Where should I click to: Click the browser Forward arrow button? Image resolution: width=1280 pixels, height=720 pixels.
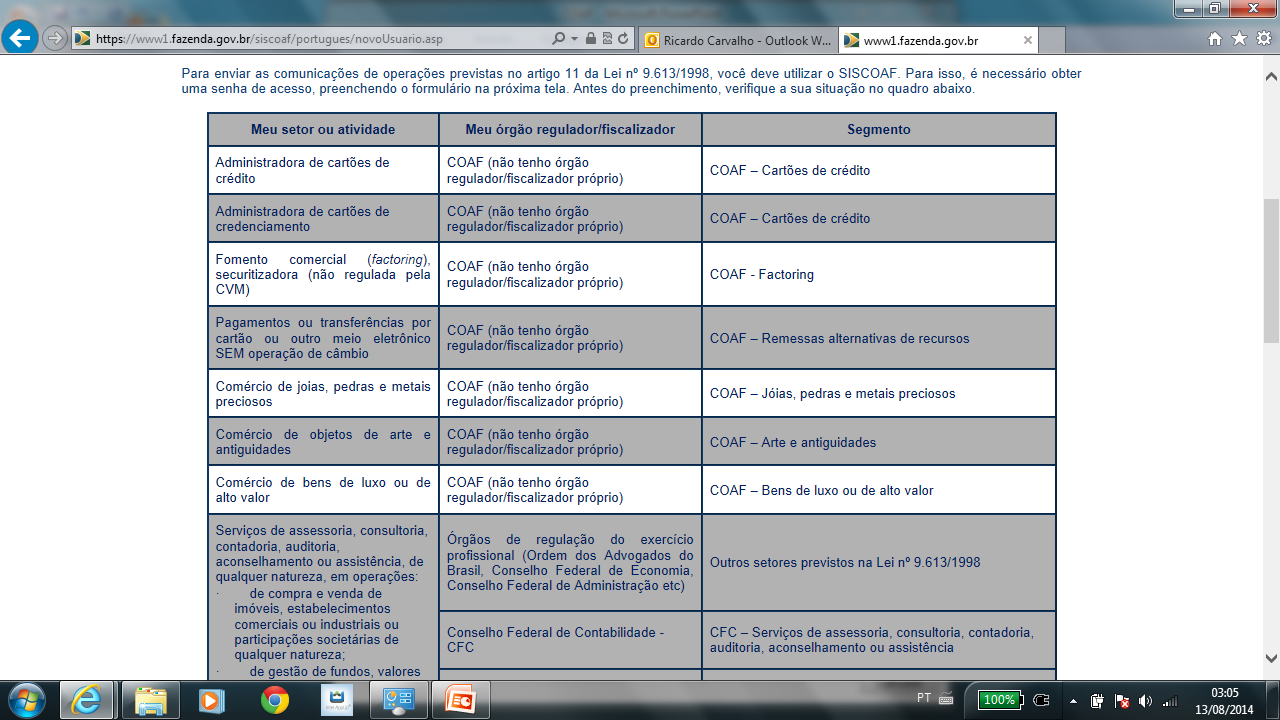pyautogui.click(x=55, y=39)
